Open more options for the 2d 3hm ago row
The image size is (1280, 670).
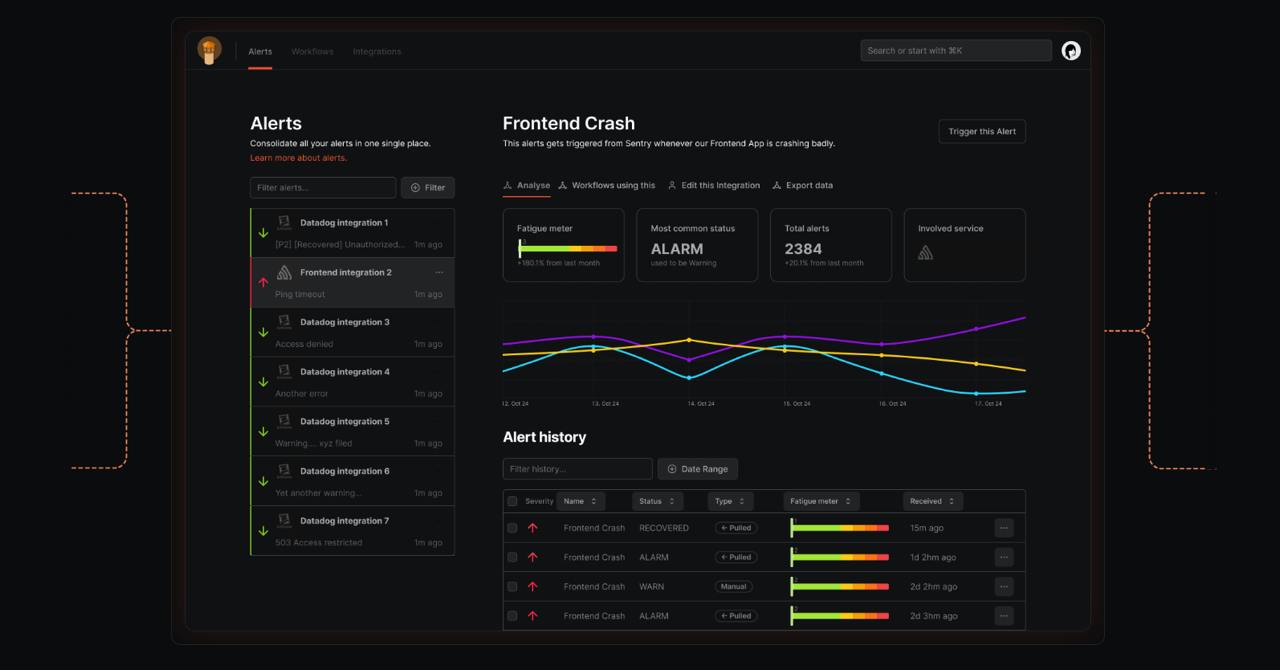pos(1004,616)
